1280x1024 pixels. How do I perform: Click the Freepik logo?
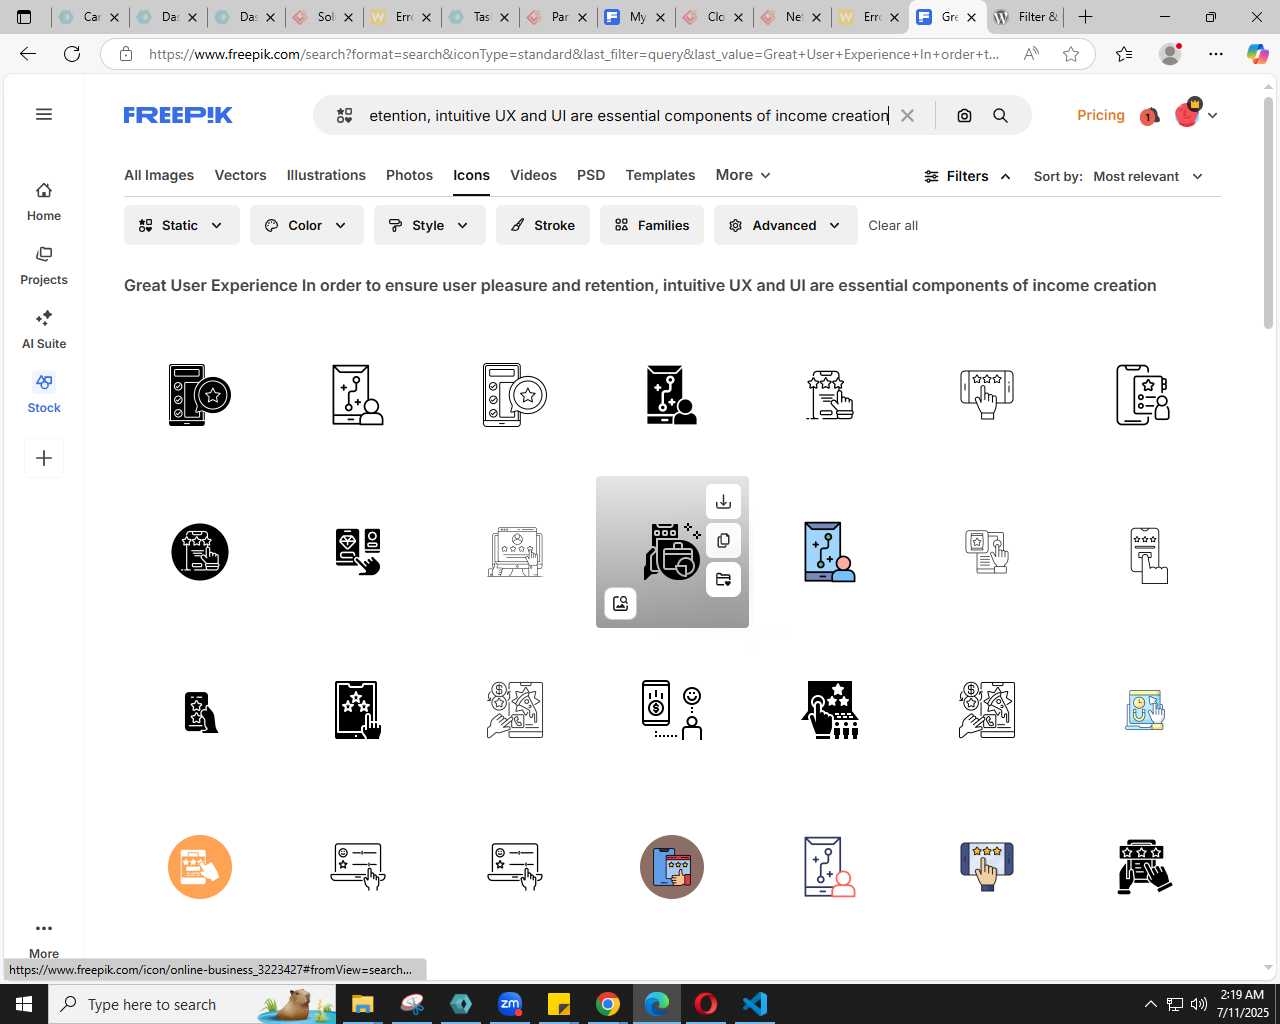pos(178,115)
